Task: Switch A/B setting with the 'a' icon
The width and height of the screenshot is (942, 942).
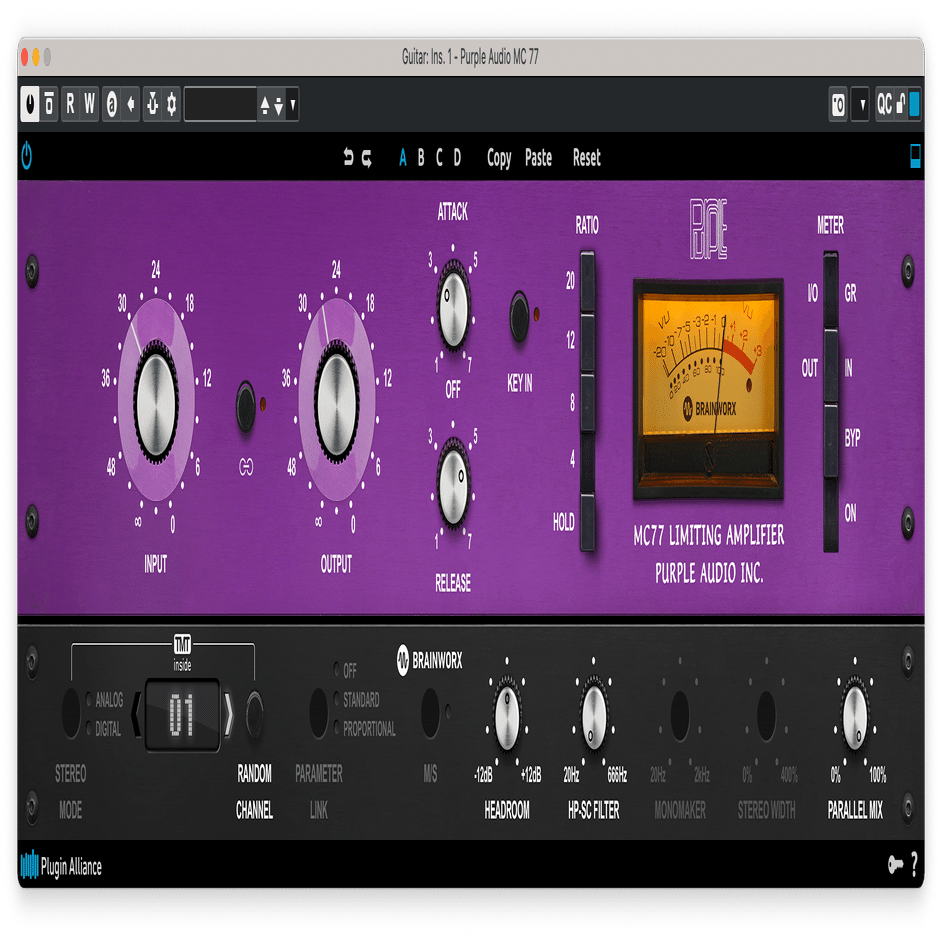Action: (x=112, y=104)
